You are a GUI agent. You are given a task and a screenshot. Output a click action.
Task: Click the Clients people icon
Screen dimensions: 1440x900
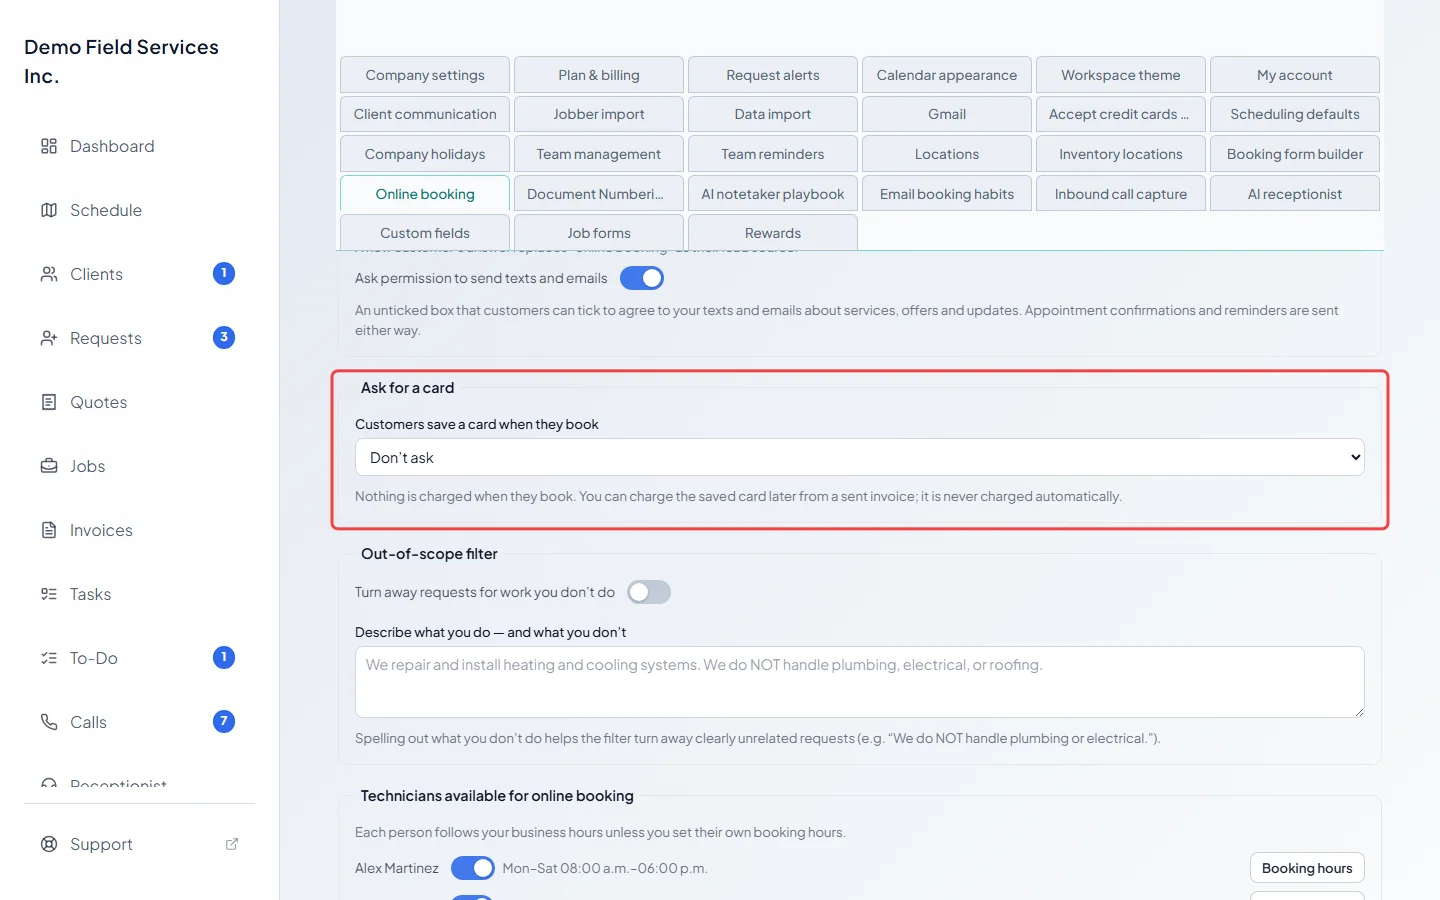coord(49,274)
